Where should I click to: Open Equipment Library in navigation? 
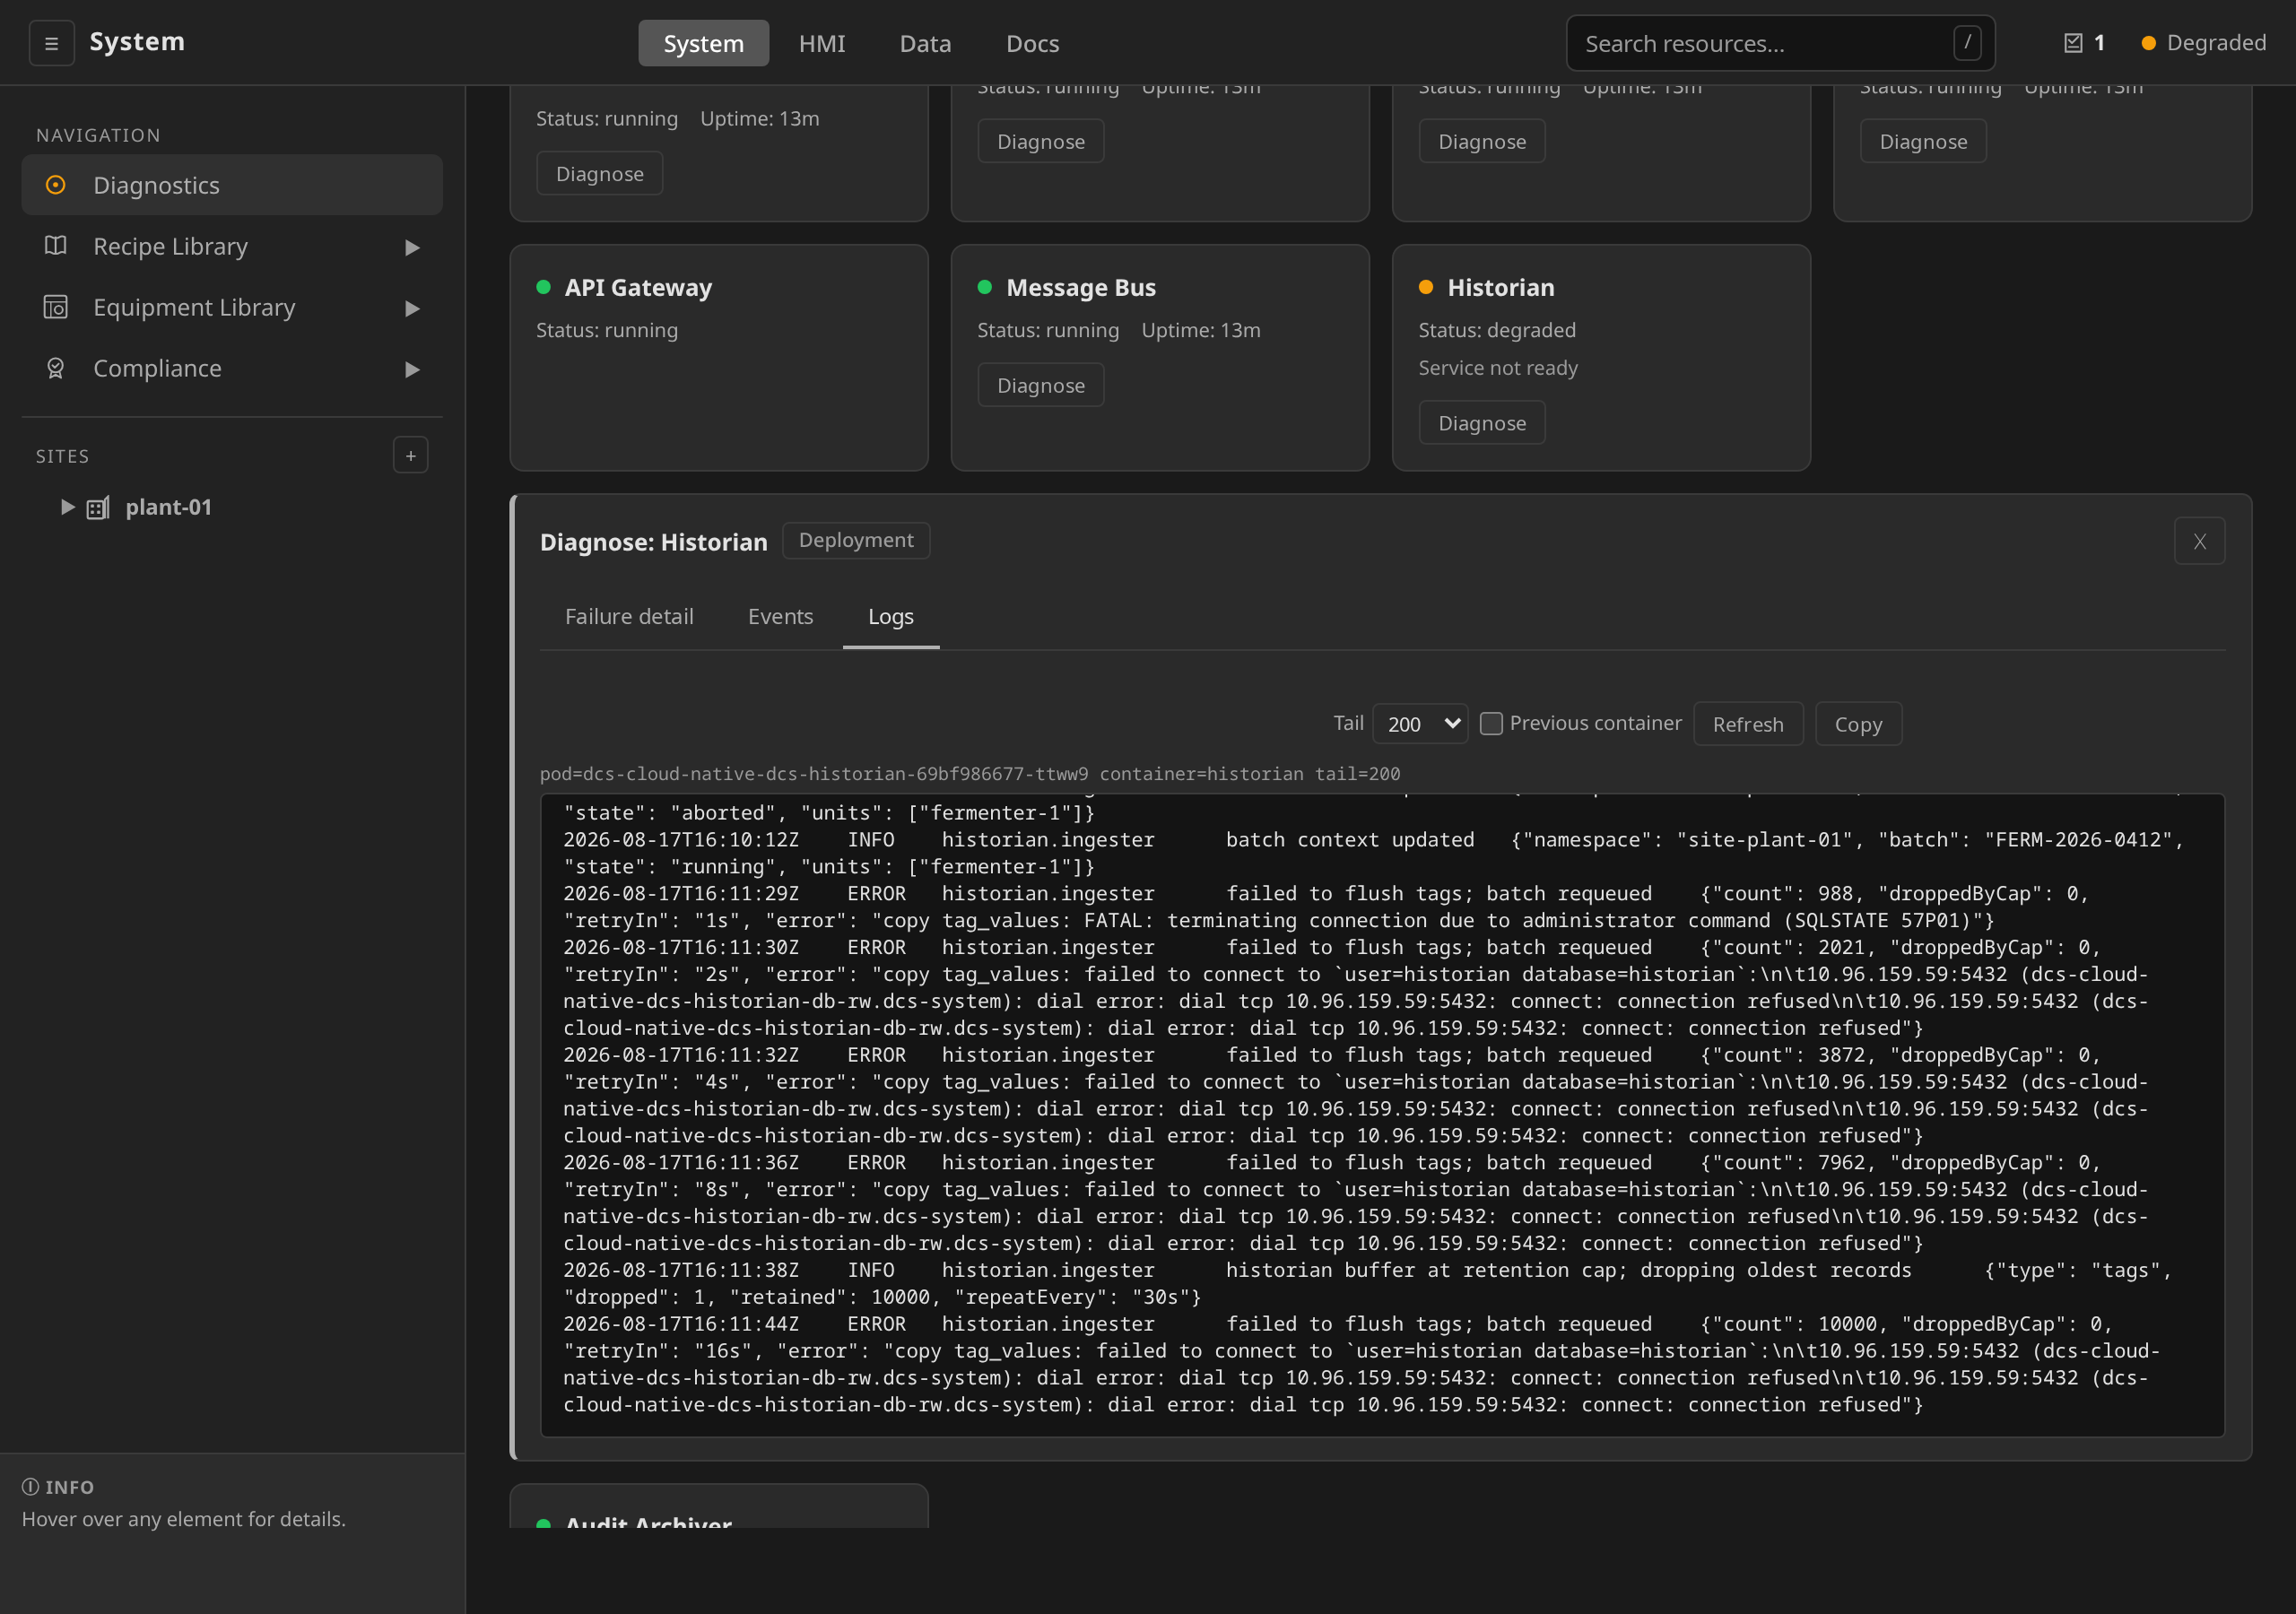[232, 307]
